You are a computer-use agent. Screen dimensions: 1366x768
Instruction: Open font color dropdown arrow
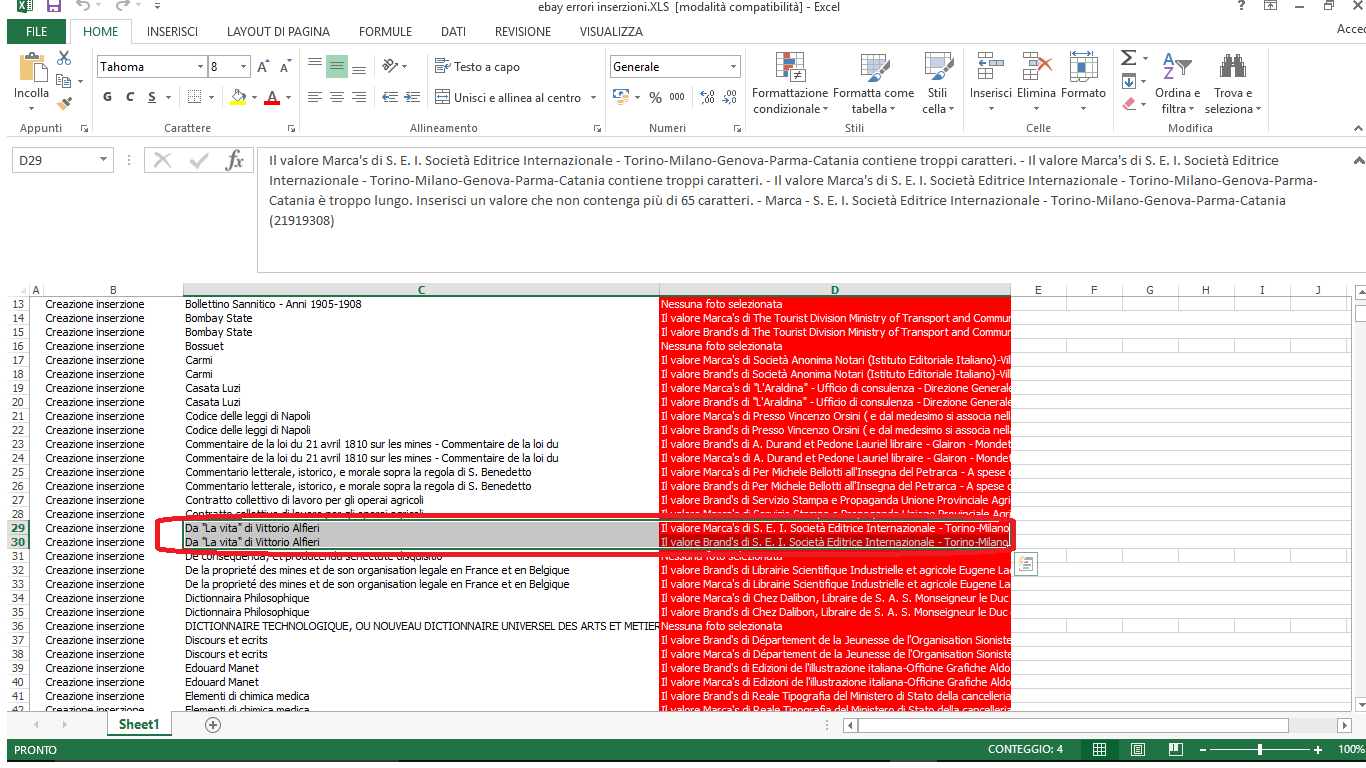(288, 97)
